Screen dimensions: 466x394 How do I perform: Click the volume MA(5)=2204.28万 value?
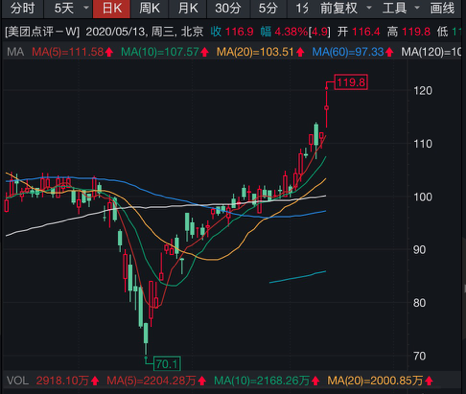click(151, 381)
